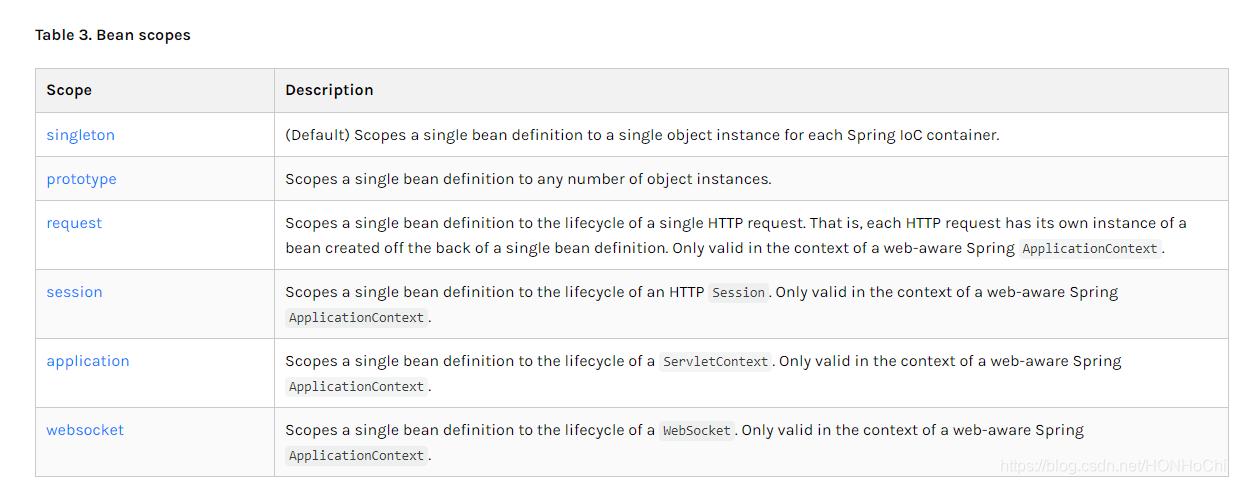The width and height of the screenshot is (1235, 484).
Task: Click ApplicationContext code in the websocket row
Action: (x=357, y=456)
